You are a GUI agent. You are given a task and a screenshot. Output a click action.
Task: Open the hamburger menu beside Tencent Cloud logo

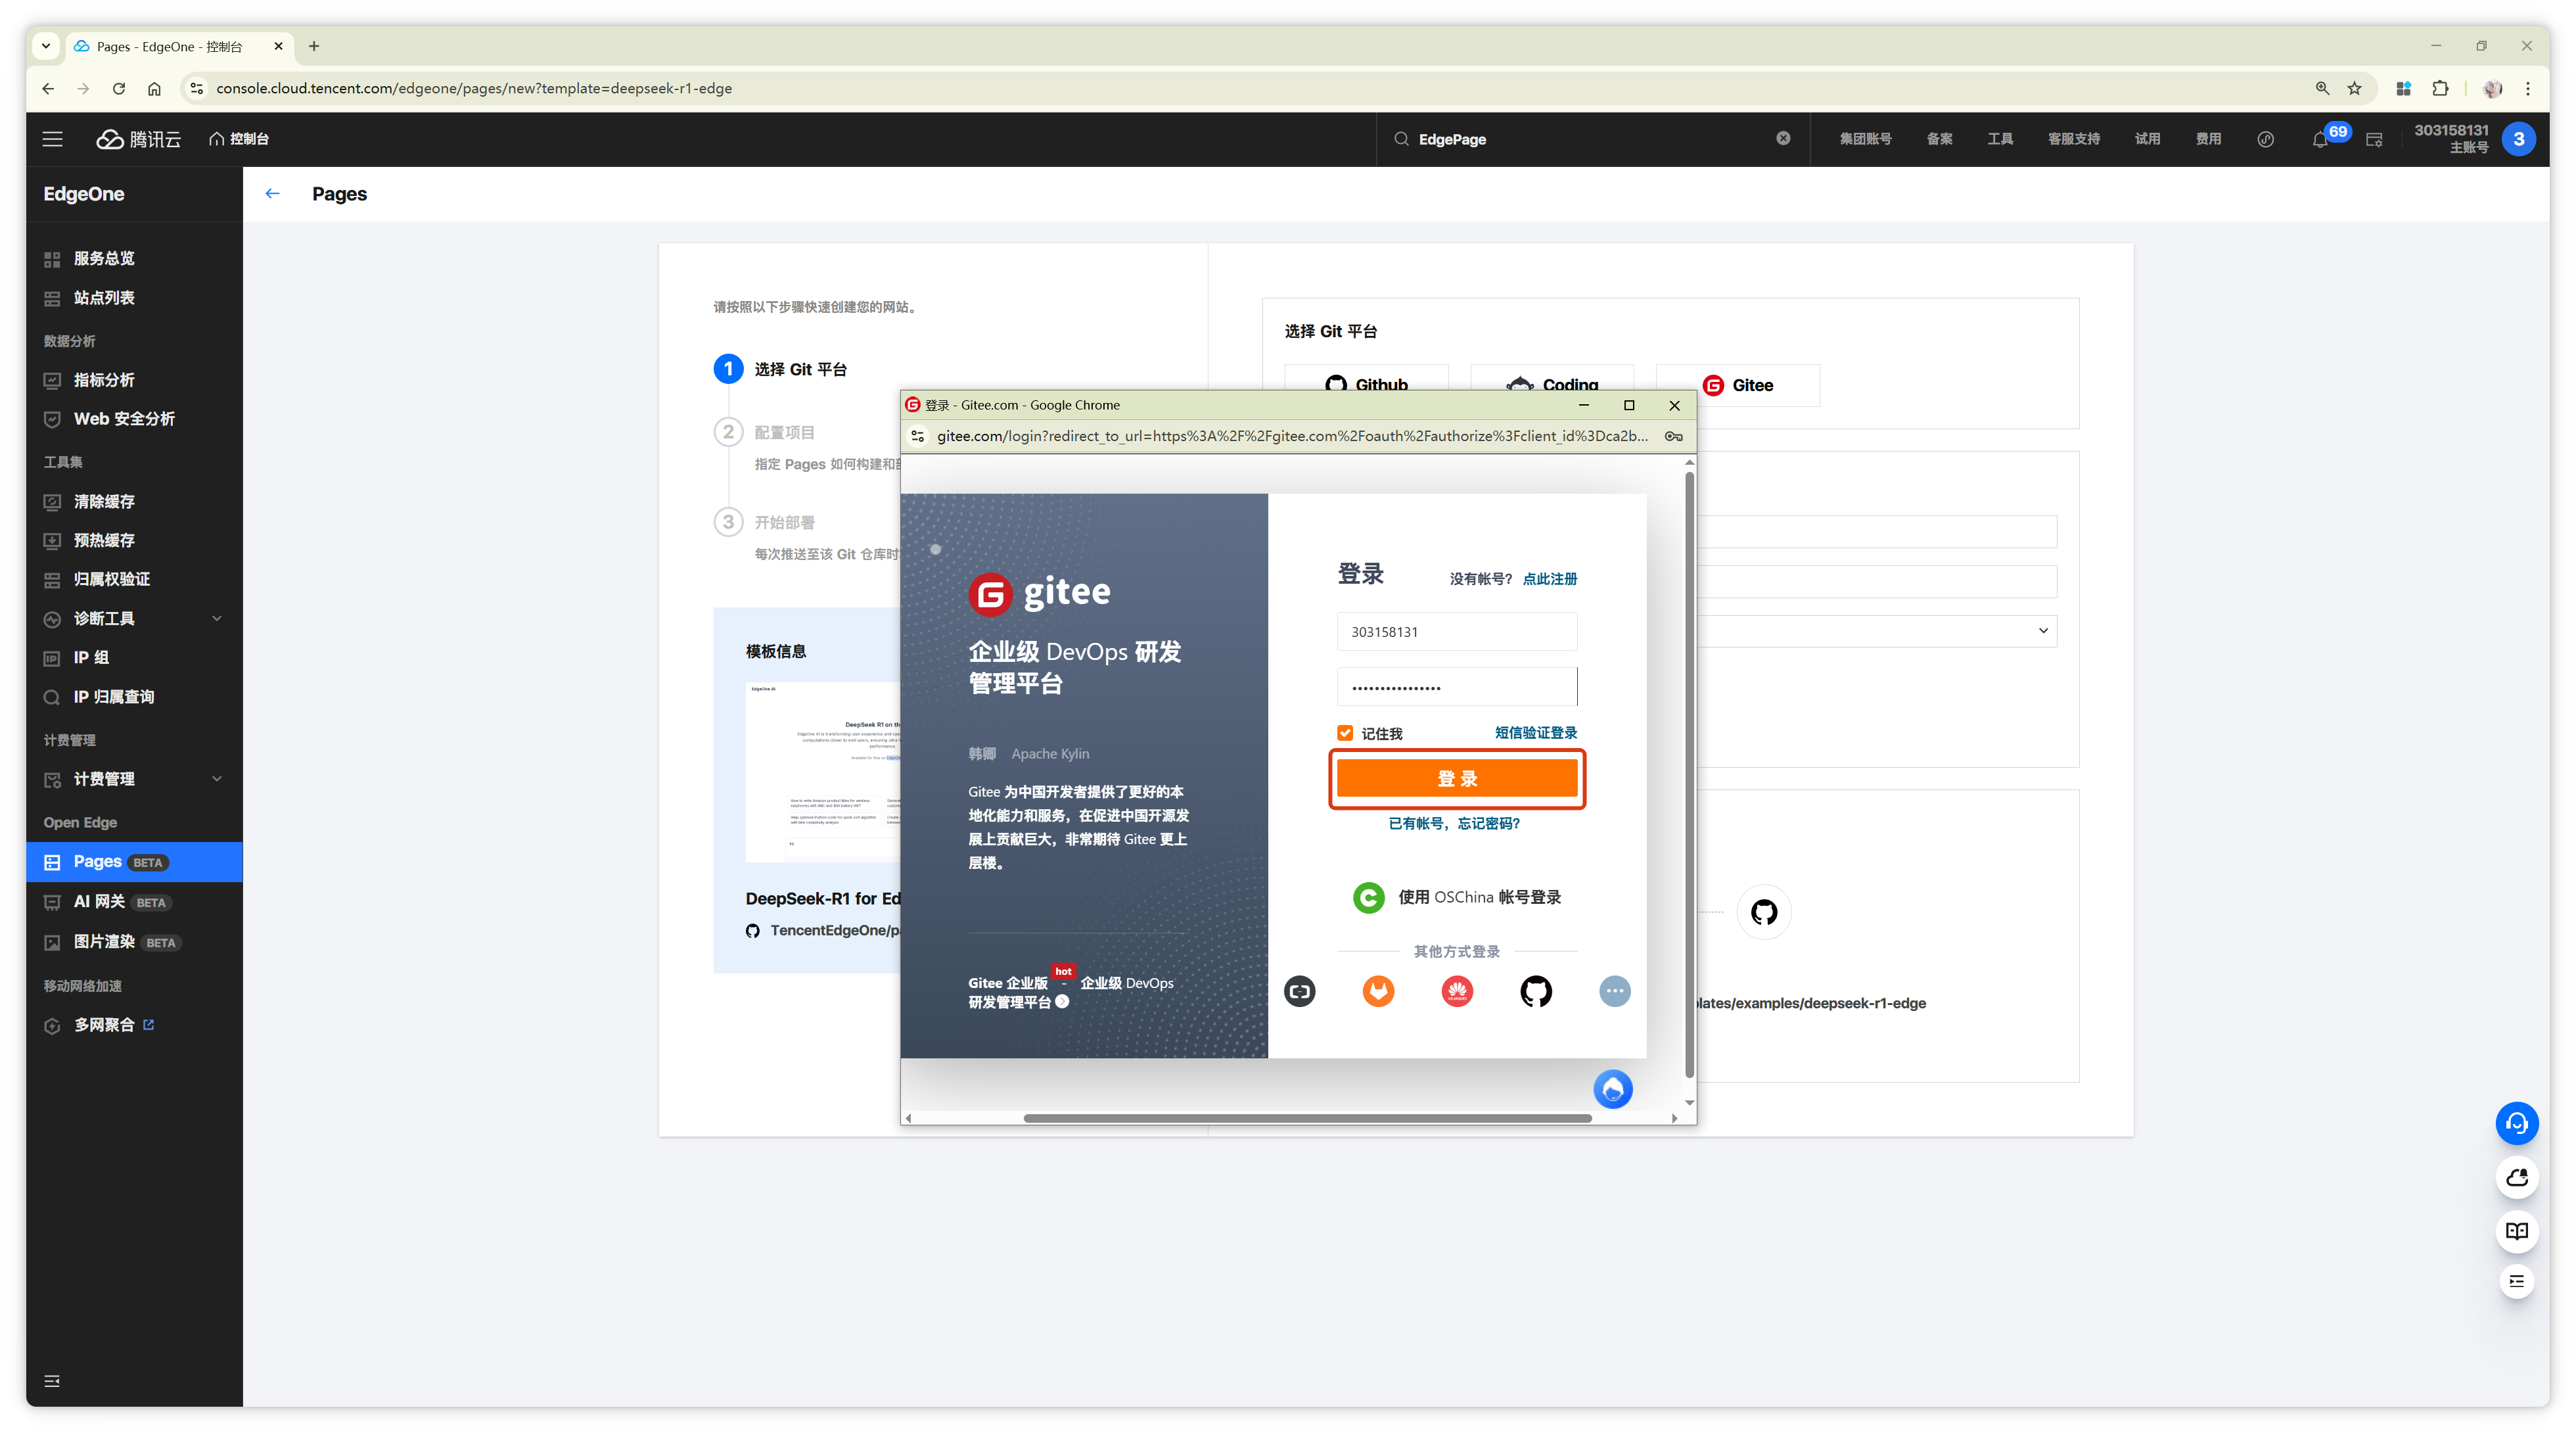[53, 139]
